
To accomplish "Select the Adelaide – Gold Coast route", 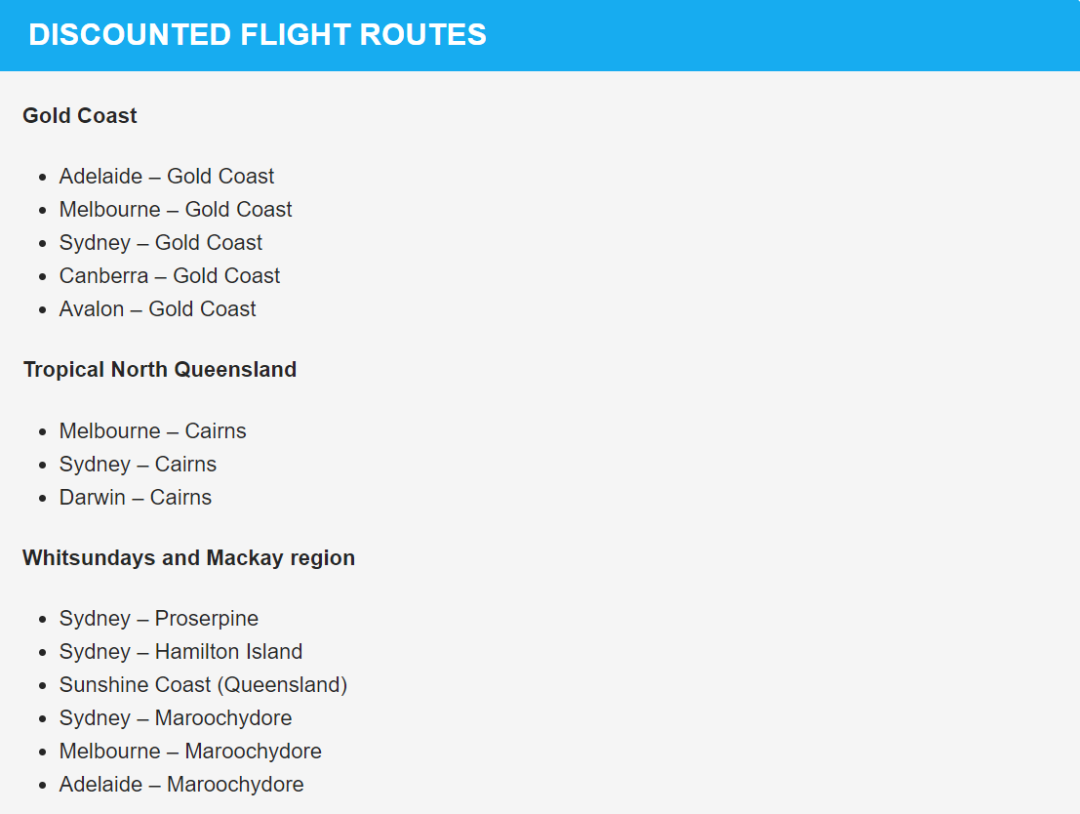I will [167, 176].
